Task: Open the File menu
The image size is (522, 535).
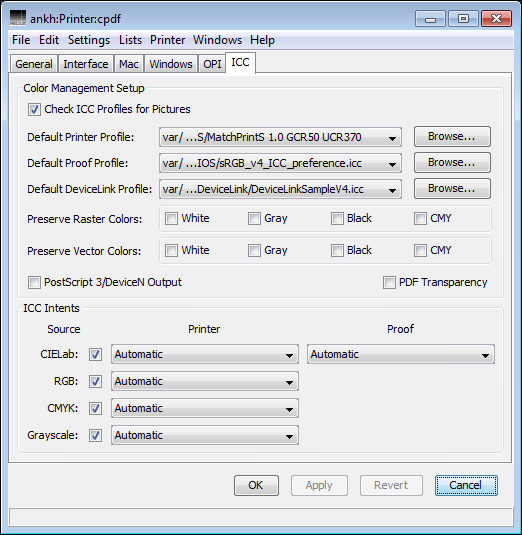Action: [x=21, y=40]
